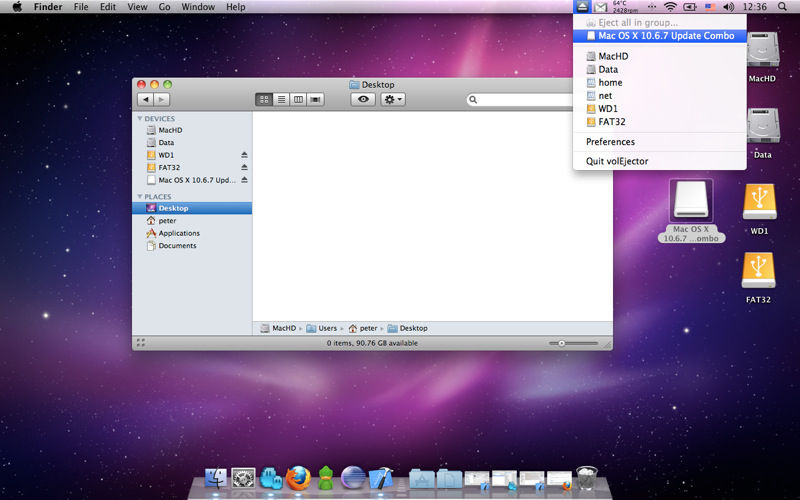Click the volume speaker icon
Screen dimensions: 800x500
pos(729,7)
